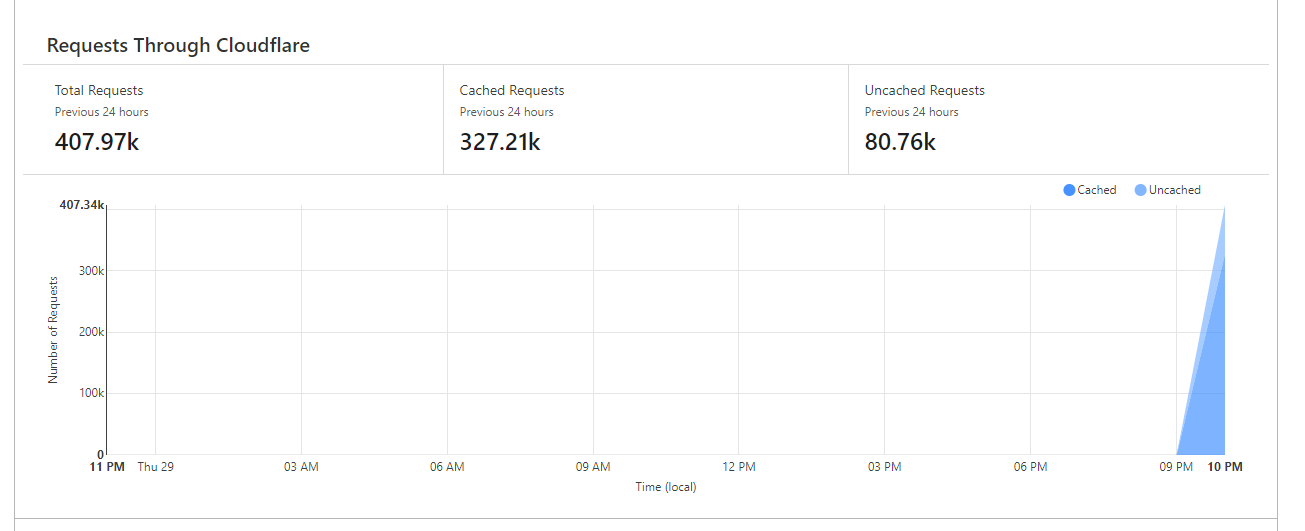
Task: Click the Requests Through Cloudflare heading
Action: [x=178, y=45]
